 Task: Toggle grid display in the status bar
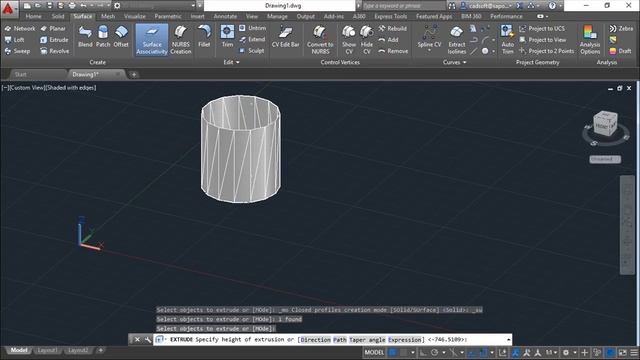pos(393,352)
